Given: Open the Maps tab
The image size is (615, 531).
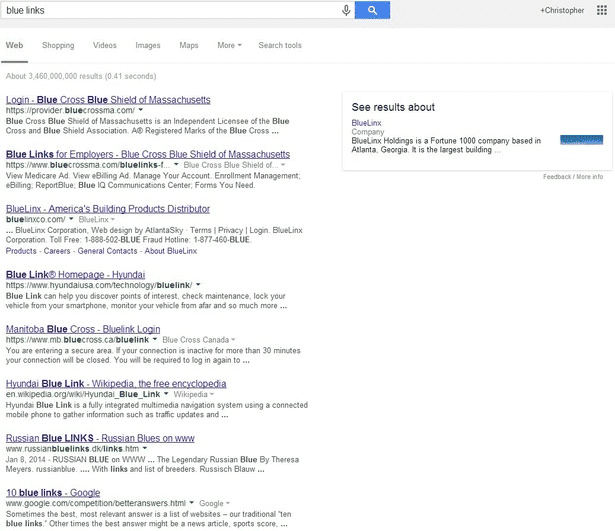Looking at the screenshot, I should pyautogui.click(x=189, y=45).
